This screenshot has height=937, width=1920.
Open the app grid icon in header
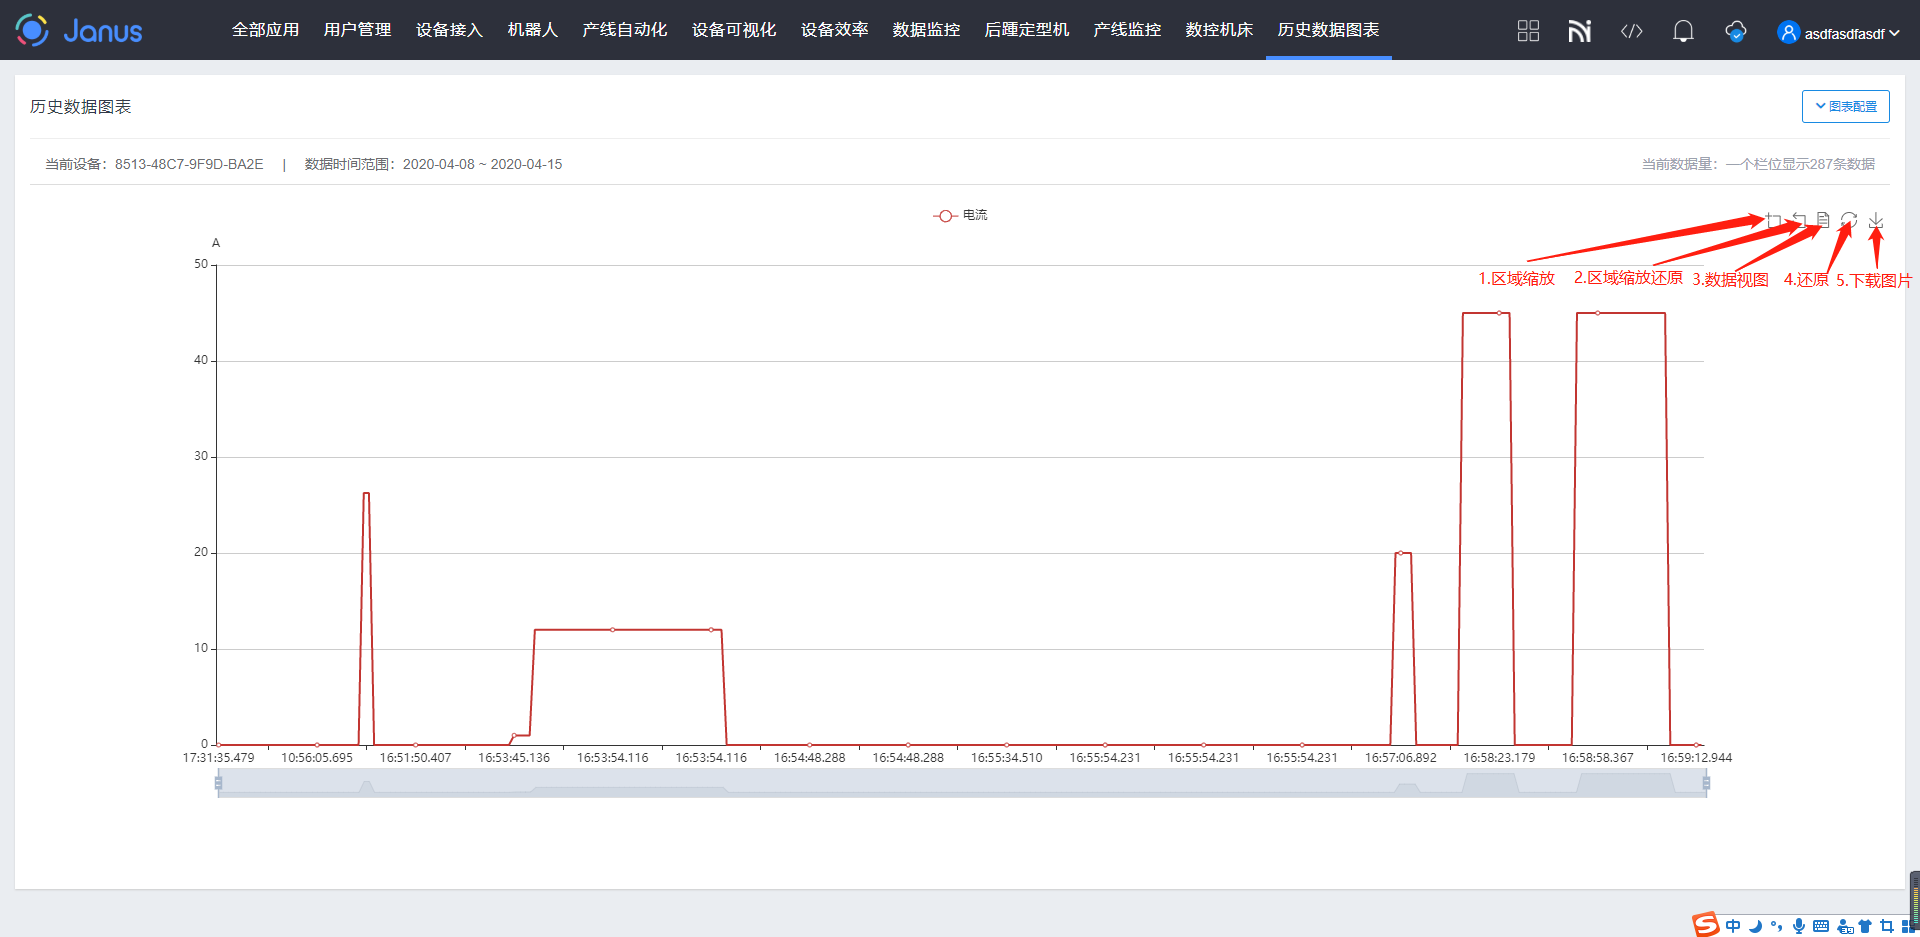point(1528,31)
